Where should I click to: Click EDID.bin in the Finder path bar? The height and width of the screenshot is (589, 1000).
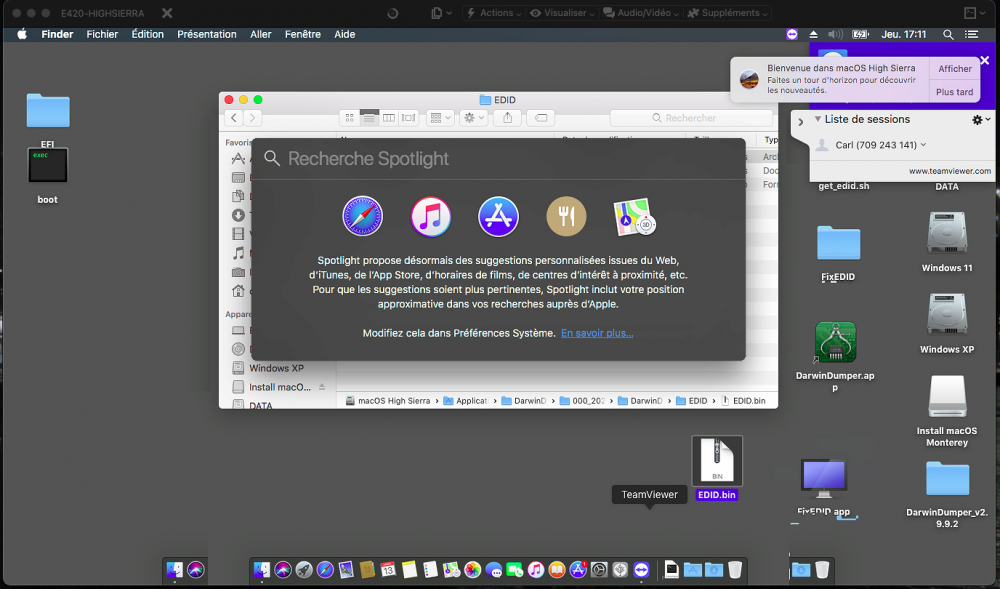pyautogui.click(x=744, y=401)
